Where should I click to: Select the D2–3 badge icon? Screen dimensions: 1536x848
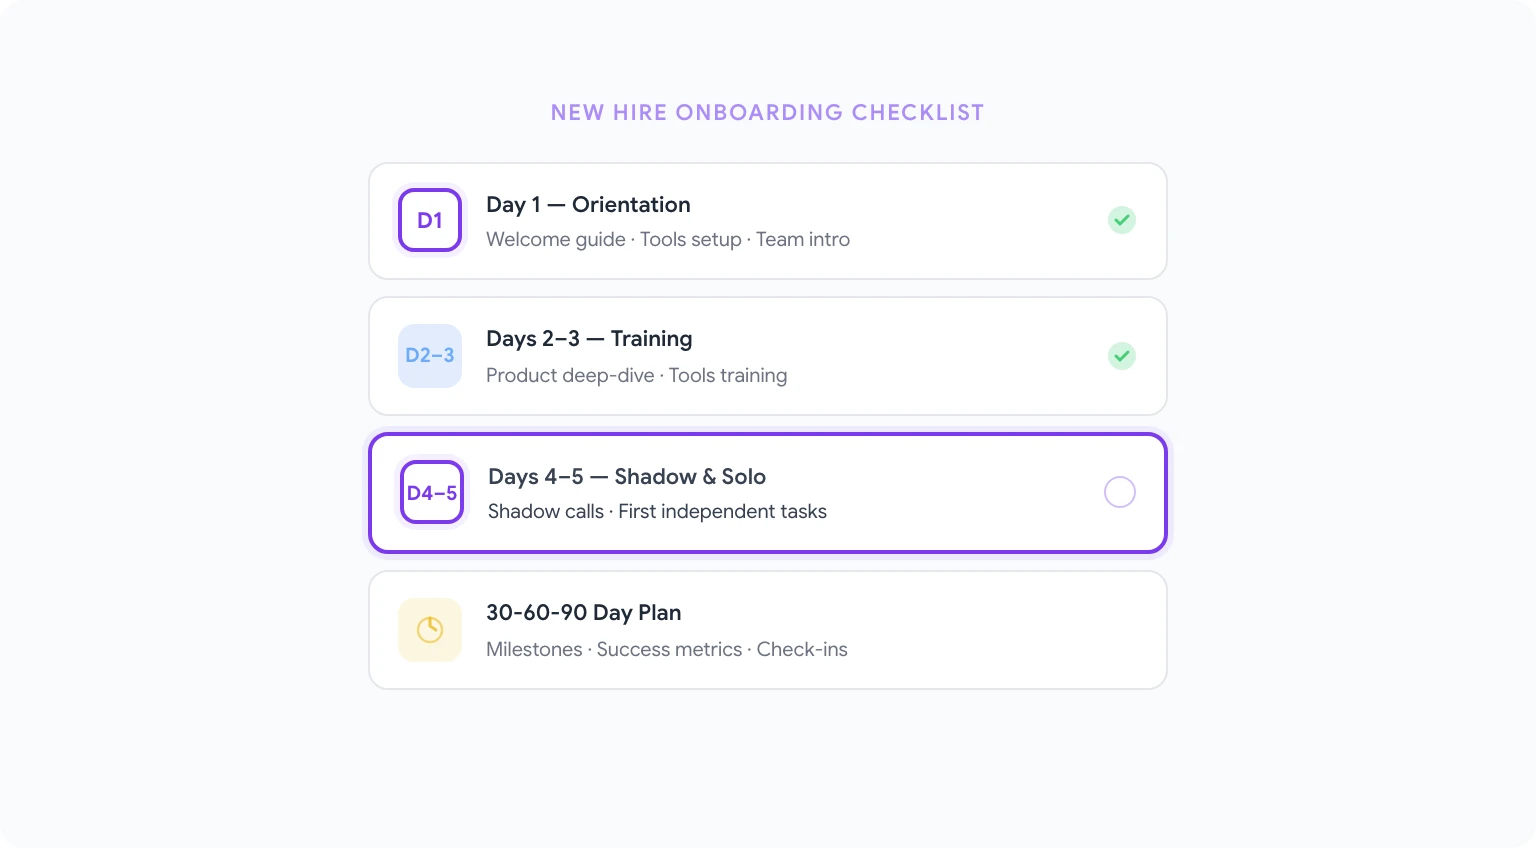(x=430, y=356)
